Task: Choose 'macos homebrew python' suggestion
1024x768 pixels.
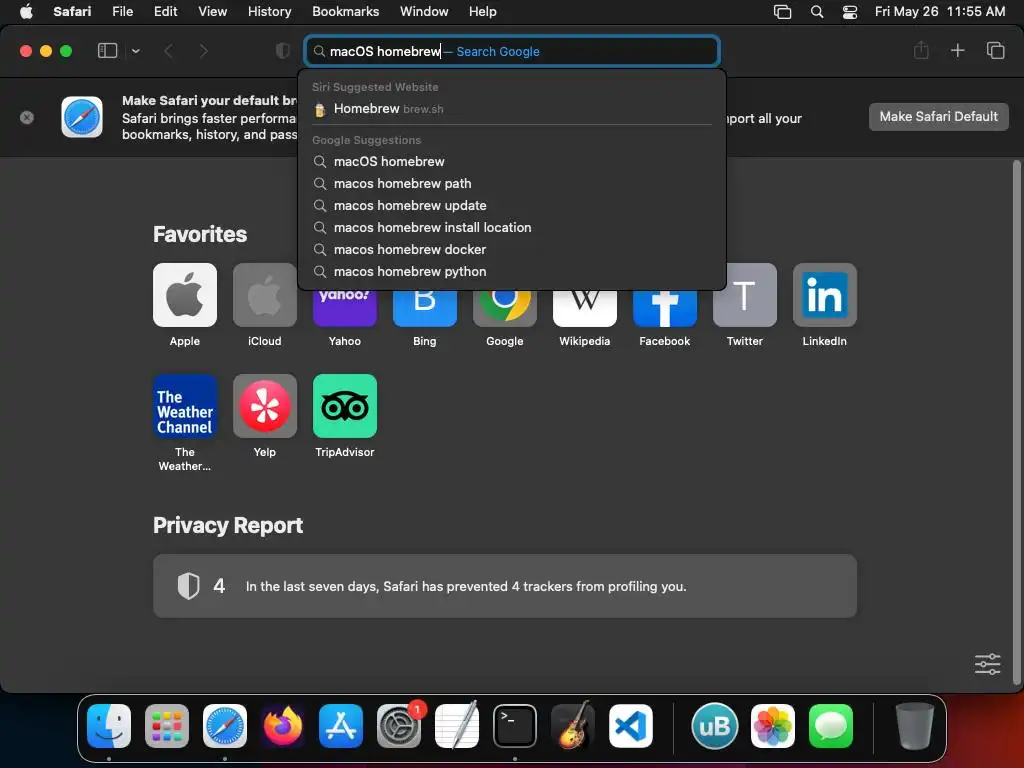Action: pos(512,272)
